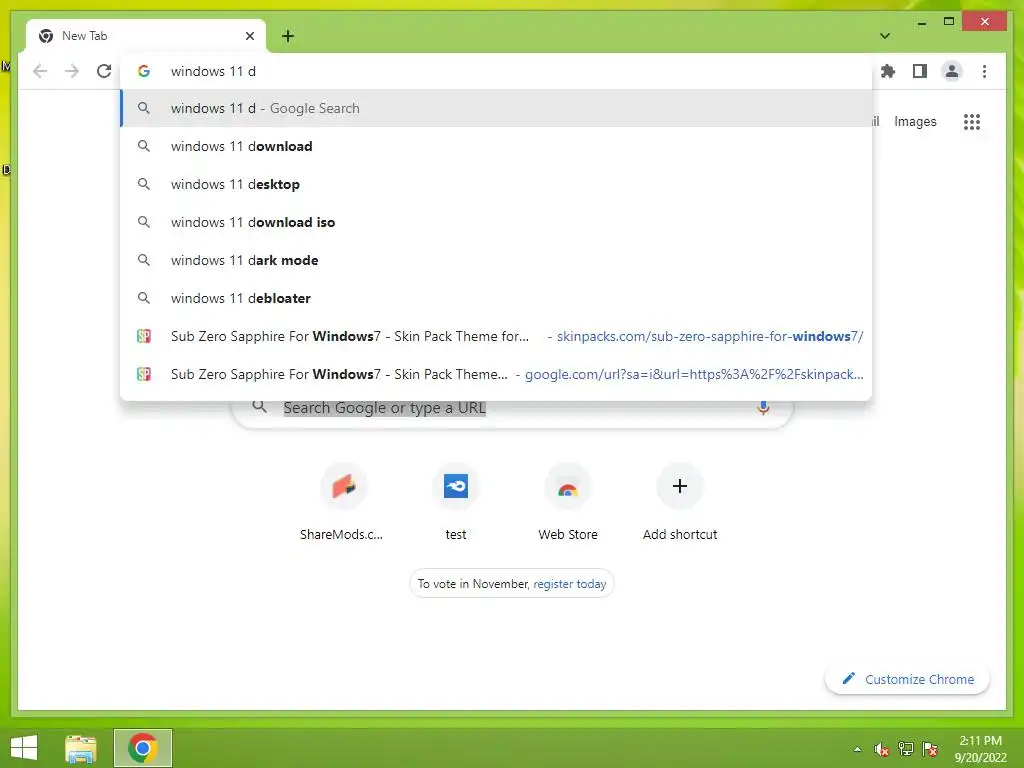Click the address bar text 'windows 11 d'
This screenshot has width=1024, height=768.
pos(213,71)
